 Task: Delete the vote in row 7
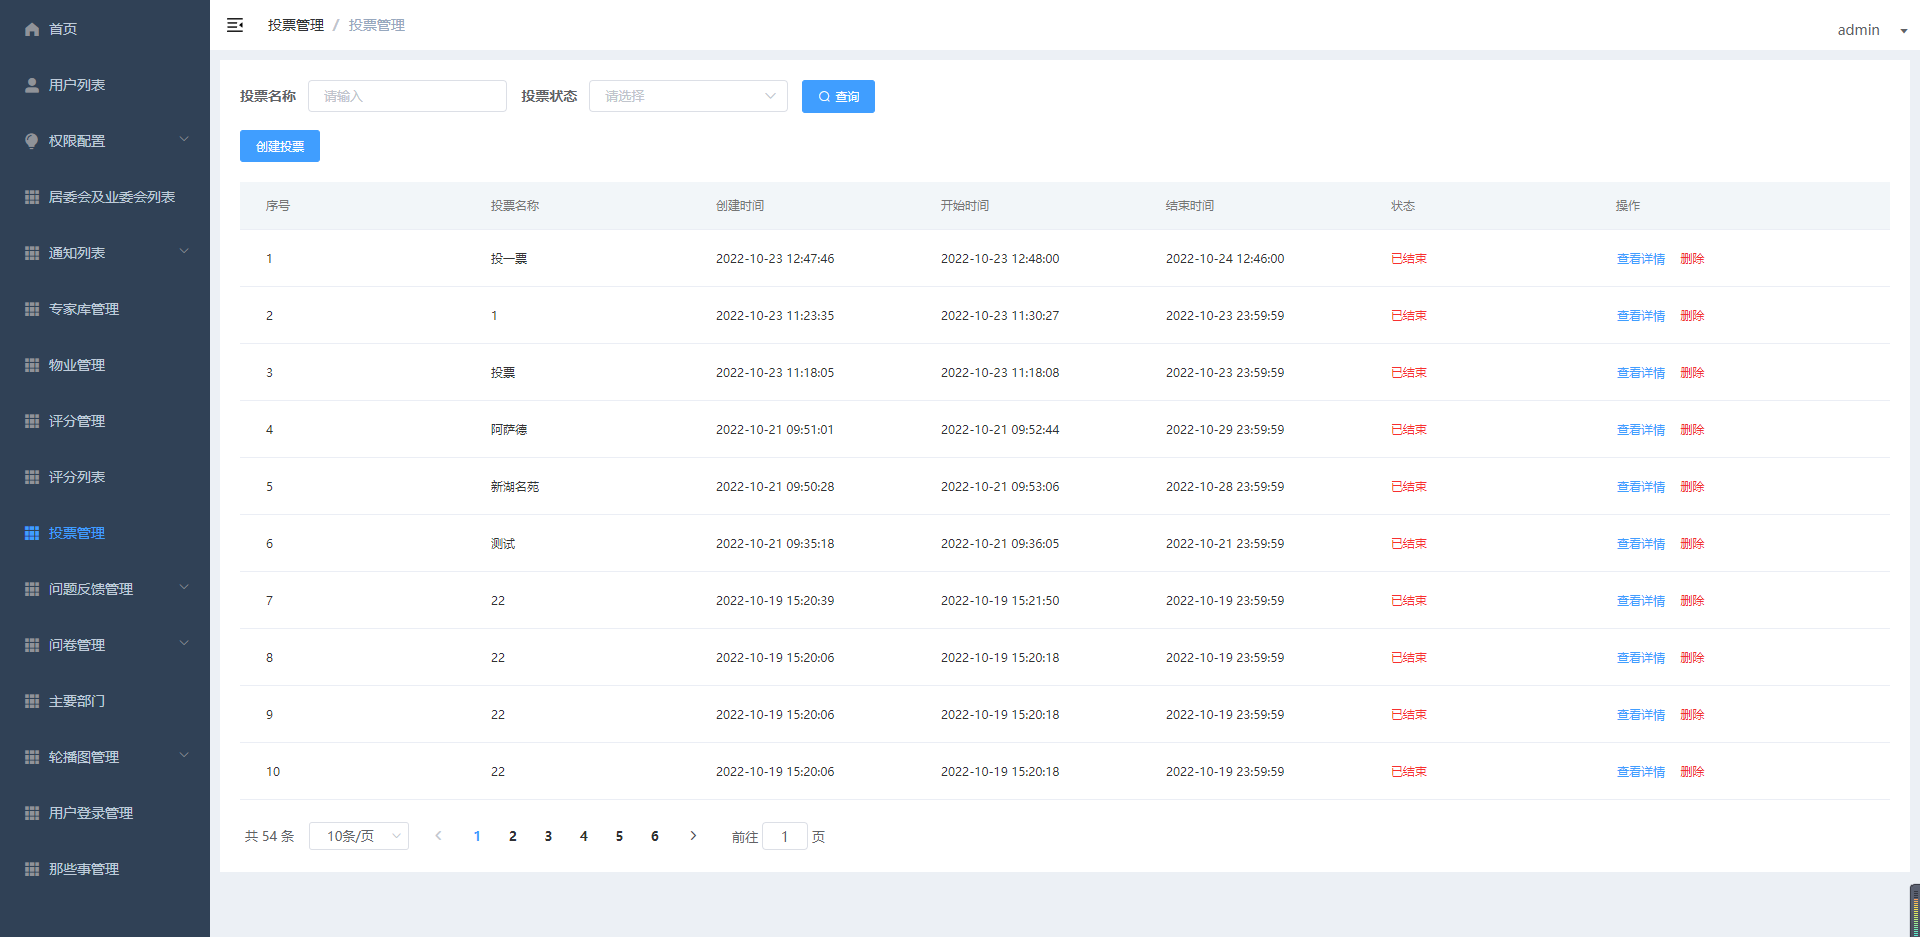[x=1692, y=601]
